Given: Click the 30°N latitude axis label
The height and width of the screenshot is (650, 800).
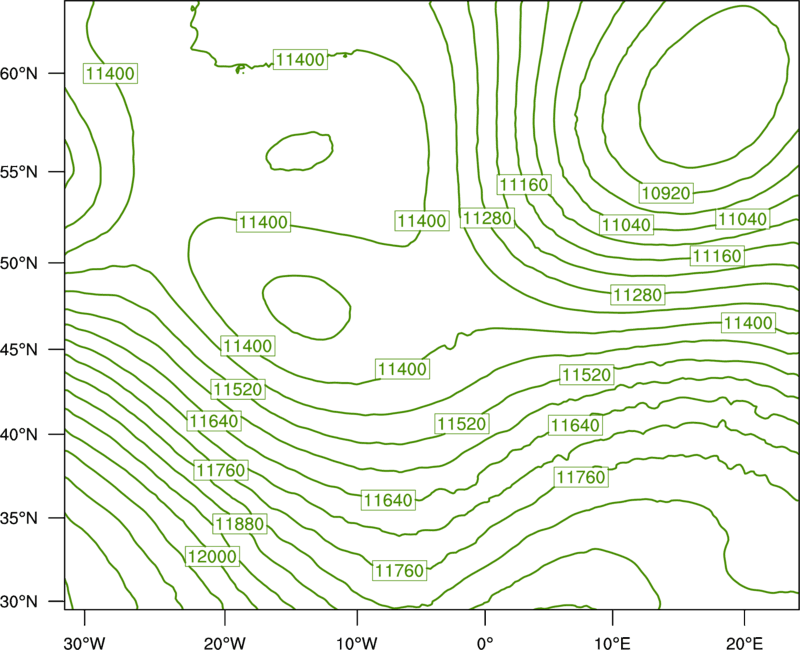Looking at the screenshot, I should pyautogui.click(x=19, y=602).
